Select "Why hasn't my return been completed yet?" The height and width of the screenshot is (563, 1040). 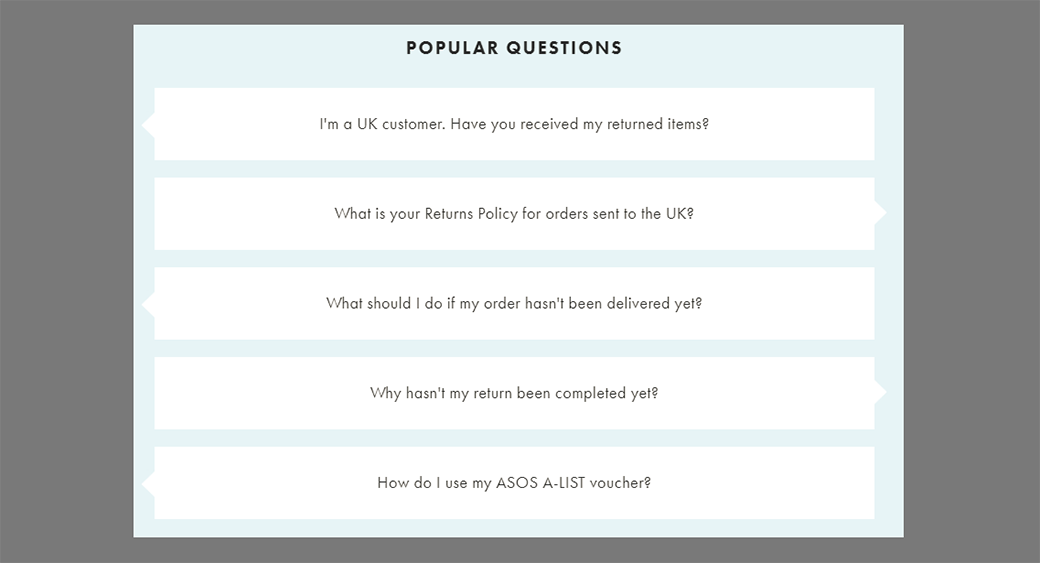[x=514, y=393]
